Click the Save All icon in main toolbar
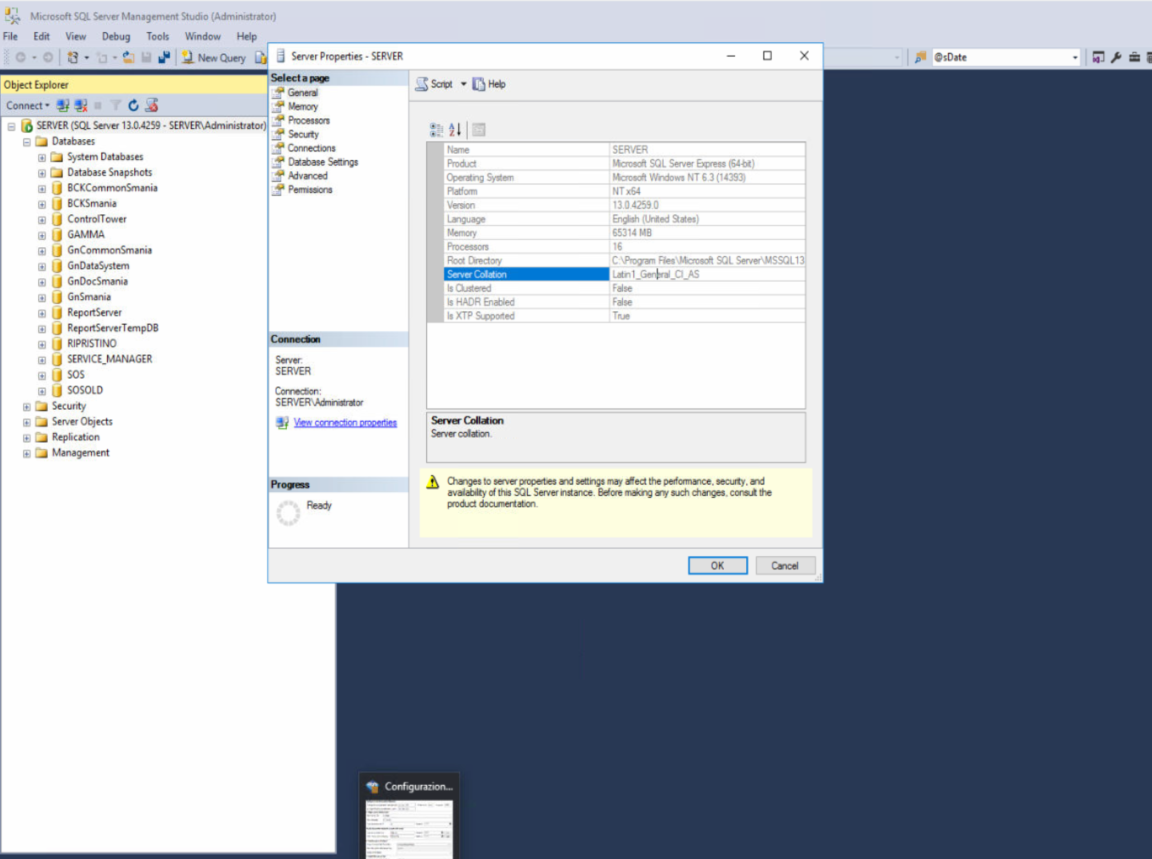This screenshot has height=859, width=1152. [x=162, y=58]
